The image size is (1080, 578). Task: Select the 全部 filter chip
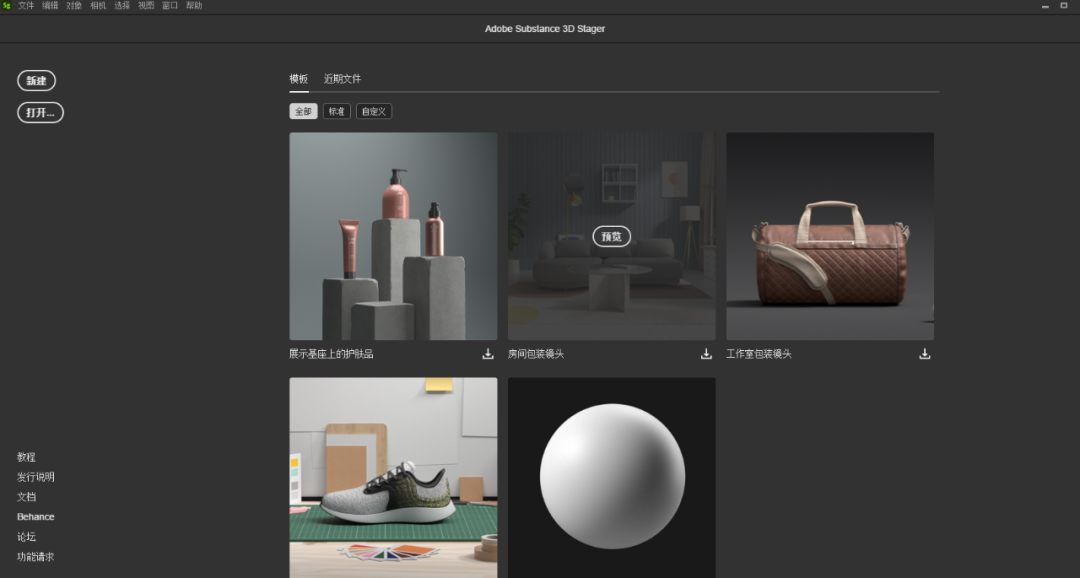pyautogui.click(x=303, y=111)
